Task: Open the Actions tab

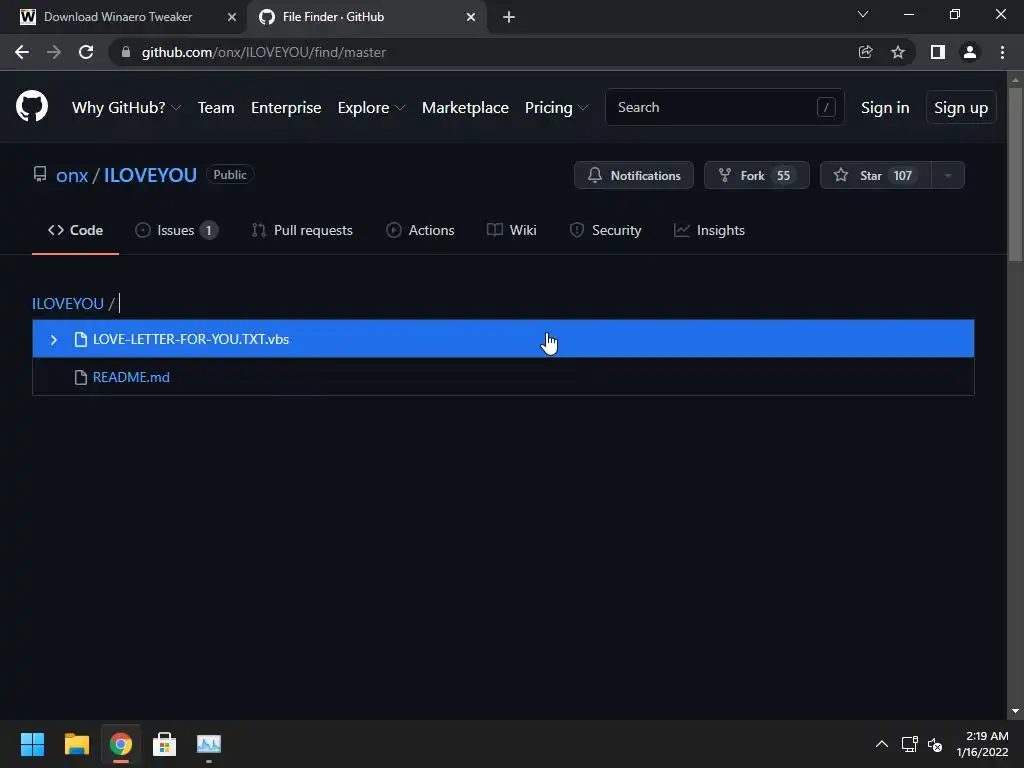Action: pyautogui.click(x=420, y=231)
